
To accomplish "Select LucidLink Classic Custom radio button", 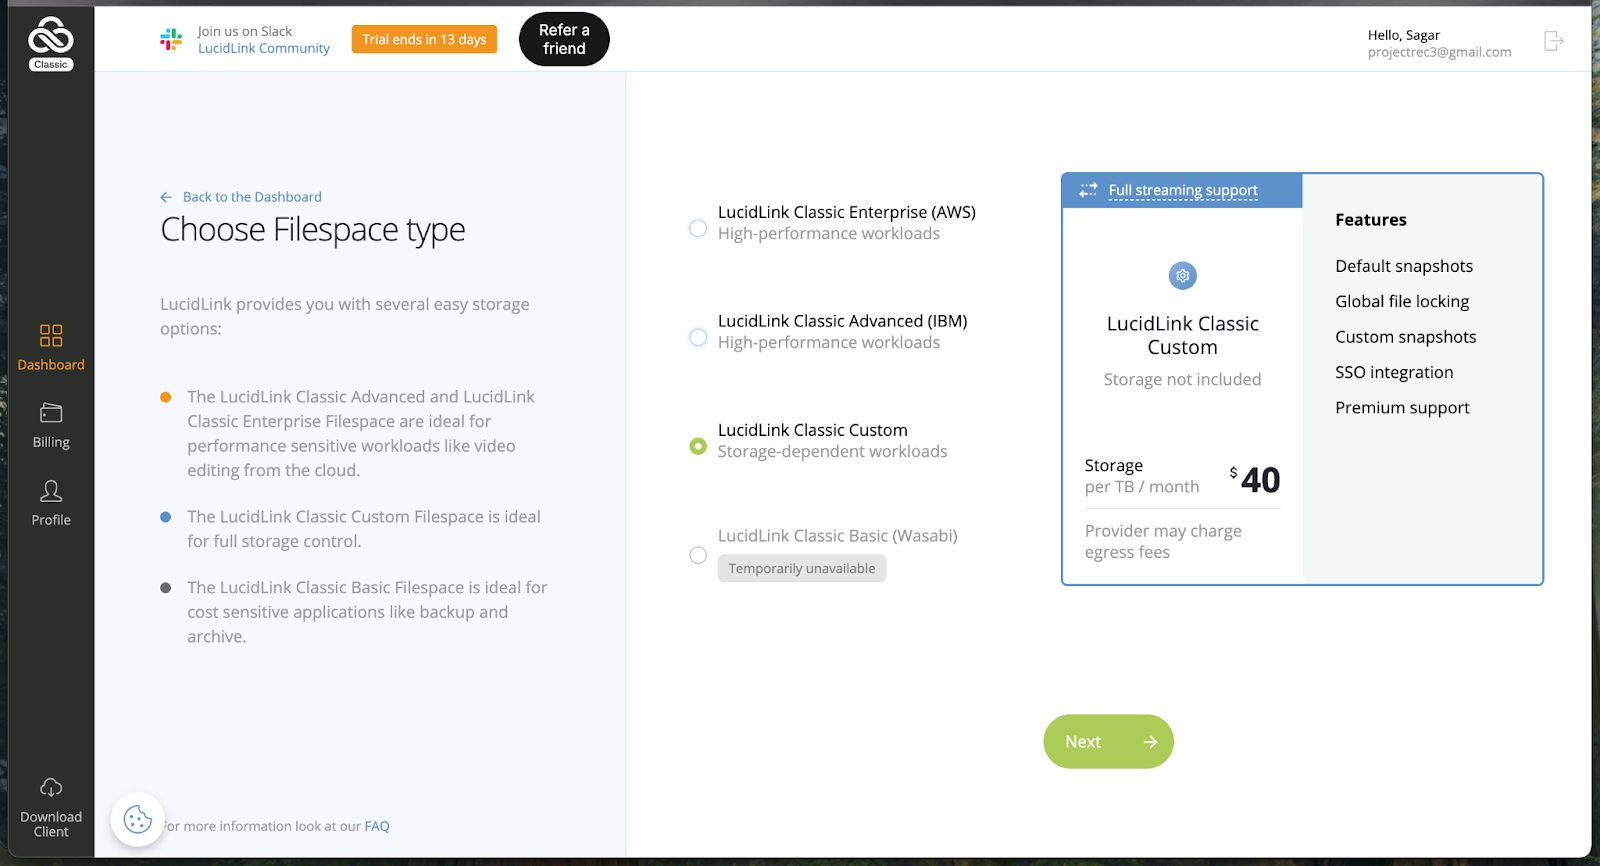I will (x=698, y=446).
